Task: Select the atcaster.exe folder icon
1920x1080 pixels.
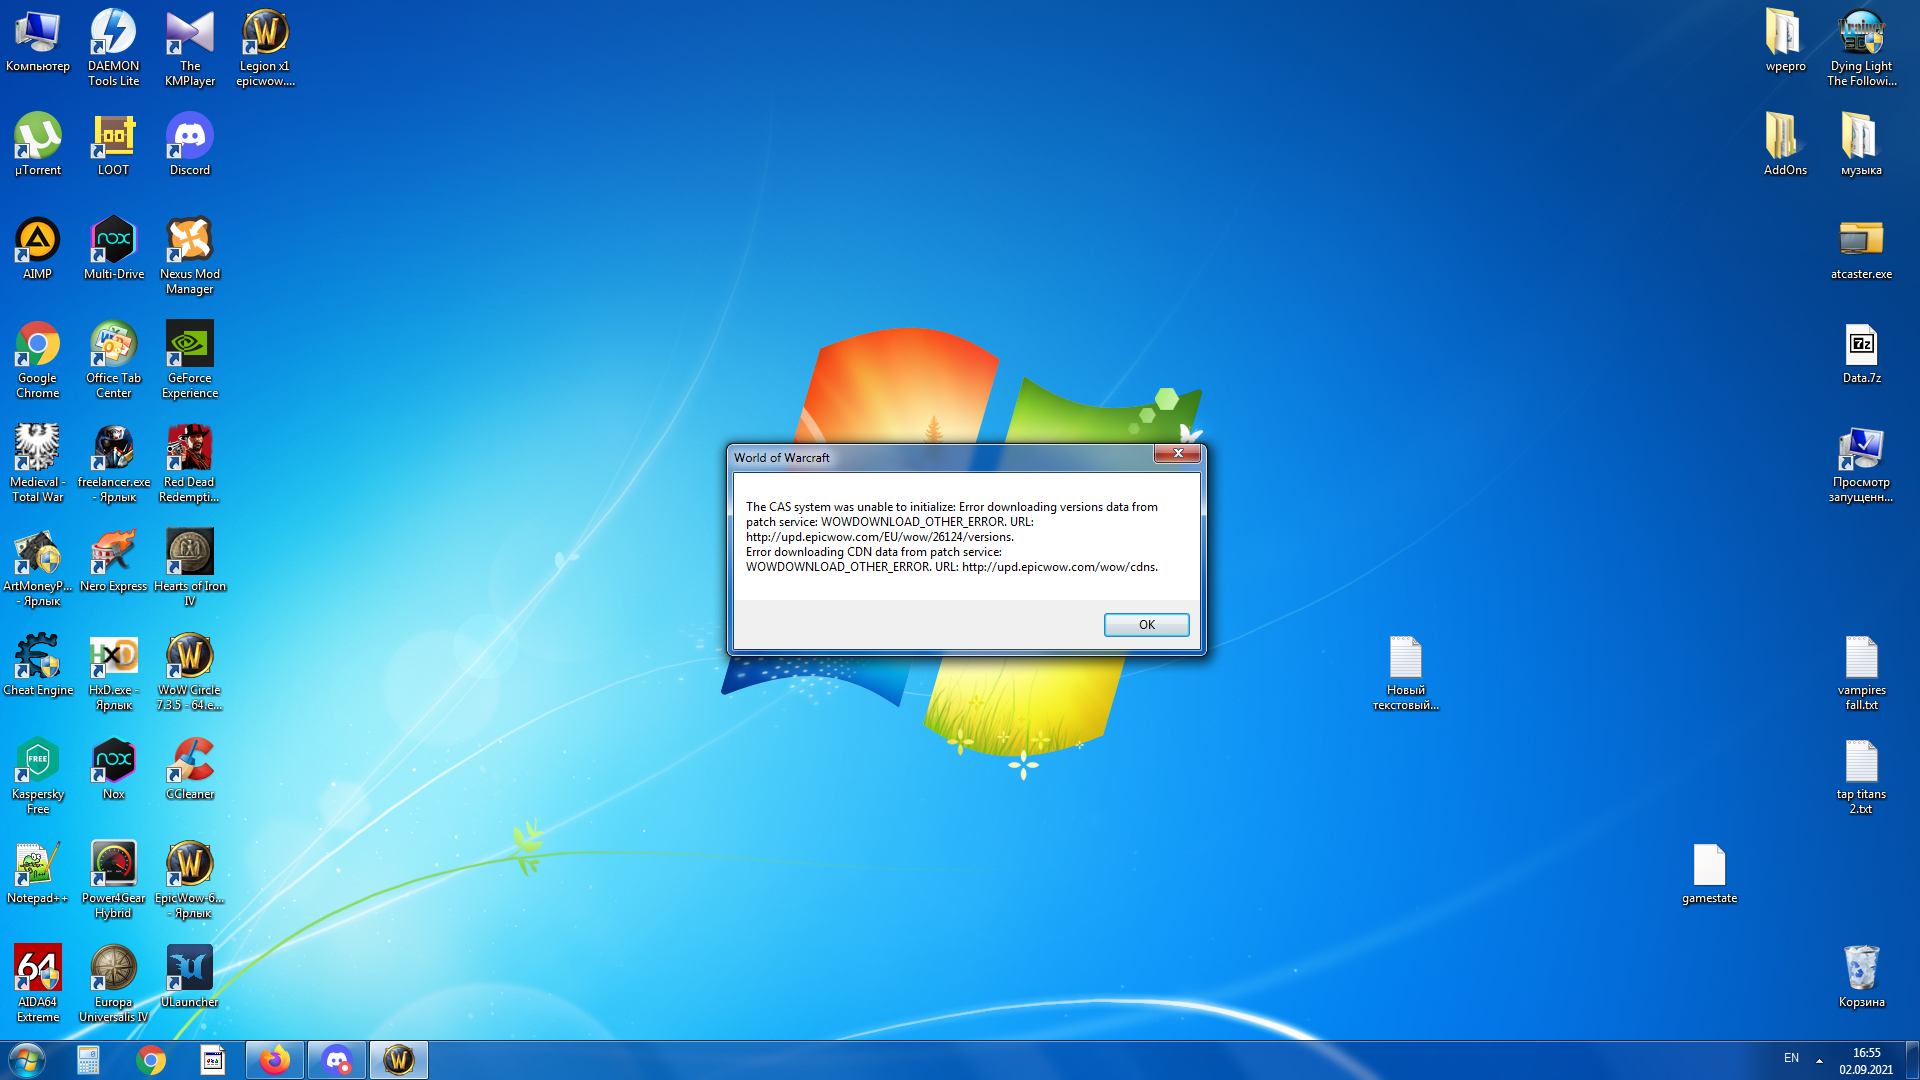Action: [x=1861, y=249]
